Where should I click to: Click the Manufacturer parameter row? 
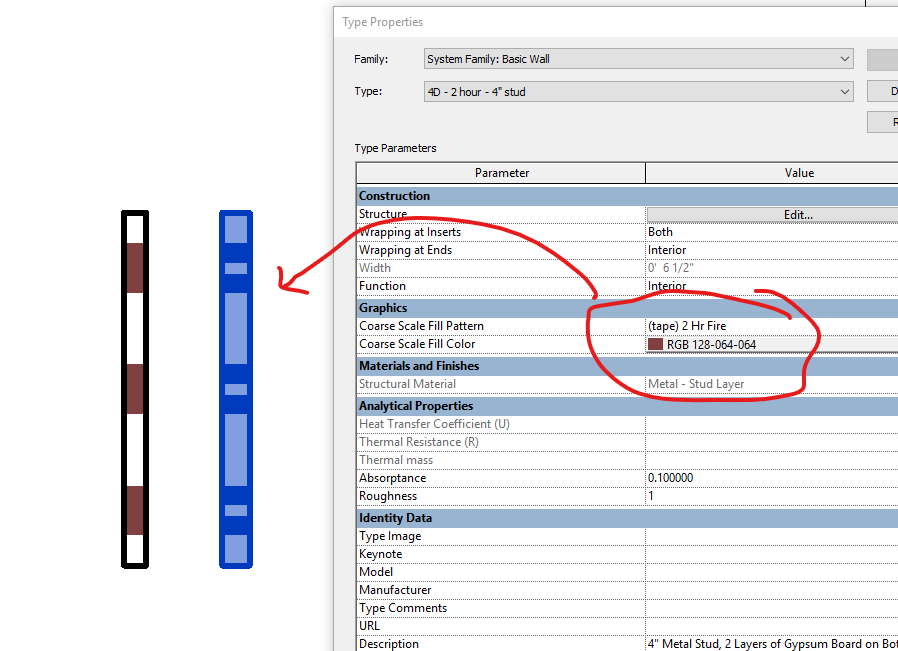click(627, 590)
